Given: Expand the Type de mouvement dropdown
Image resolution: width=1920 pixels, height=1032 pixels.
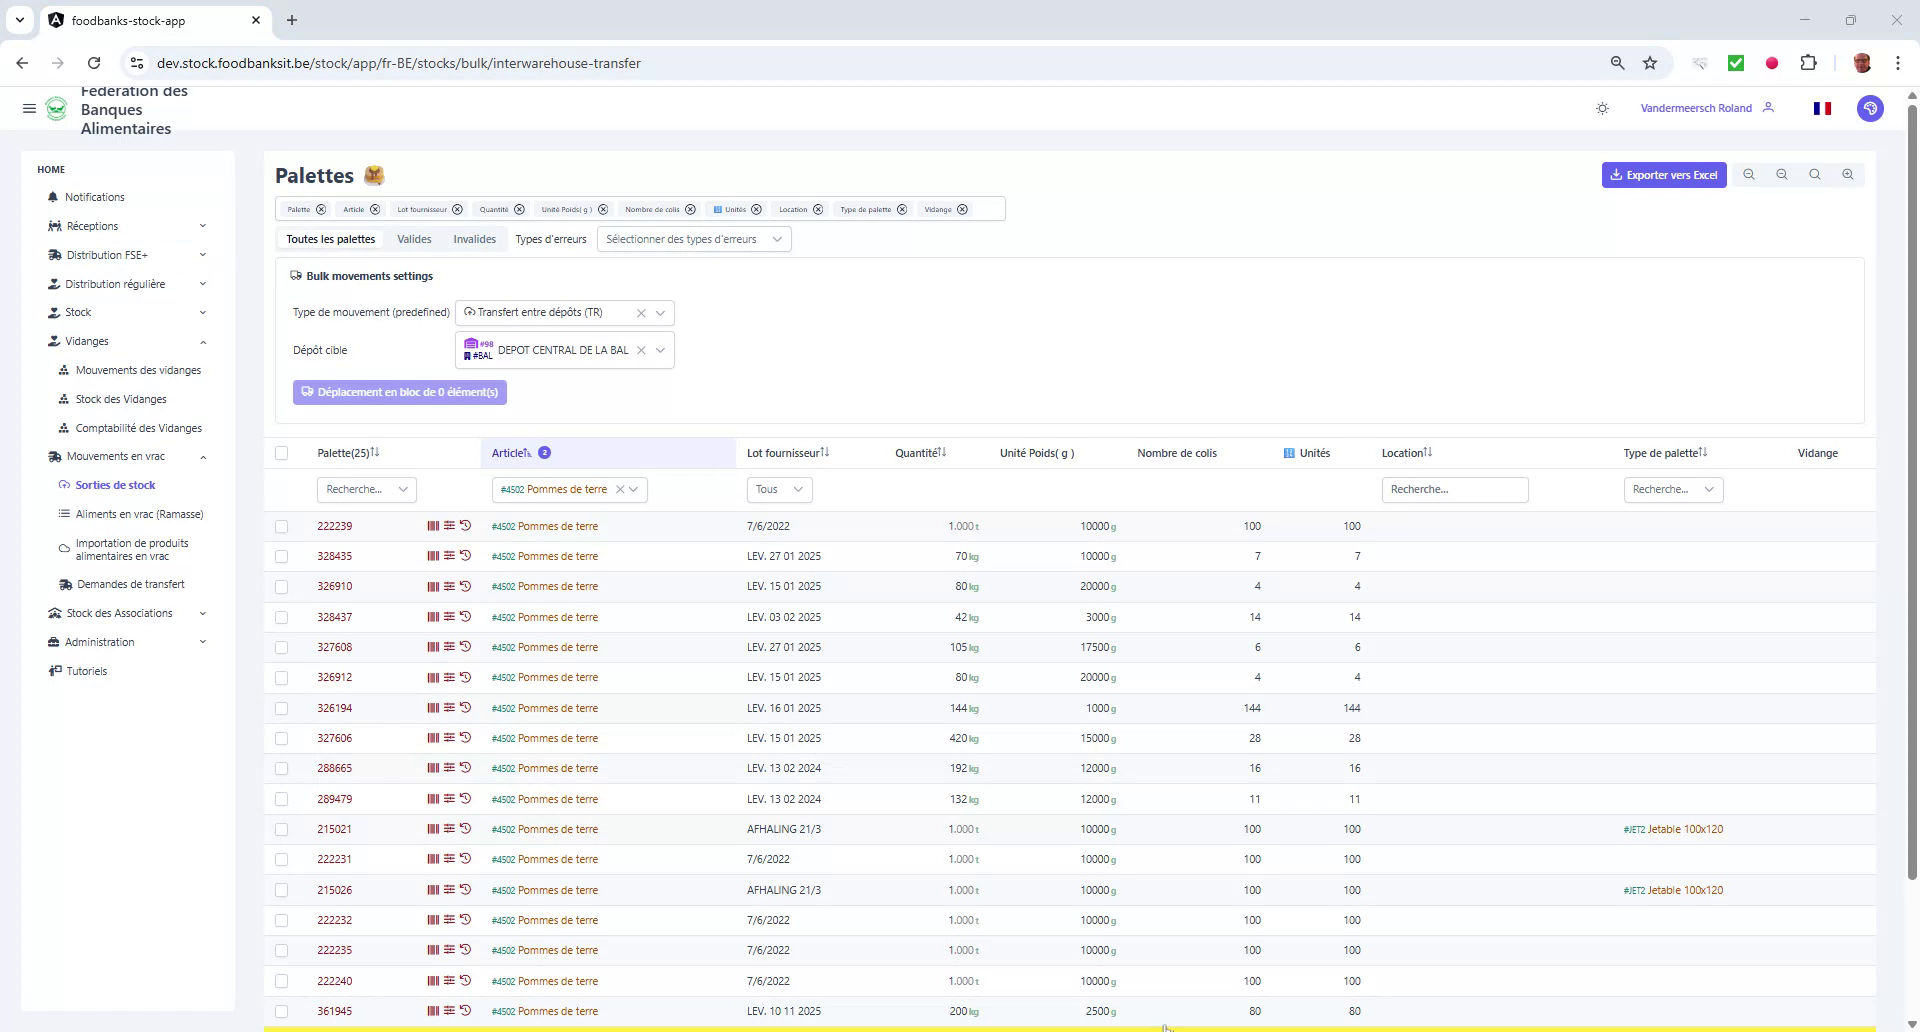Looking at the screenshot, I should pos(660,312).
